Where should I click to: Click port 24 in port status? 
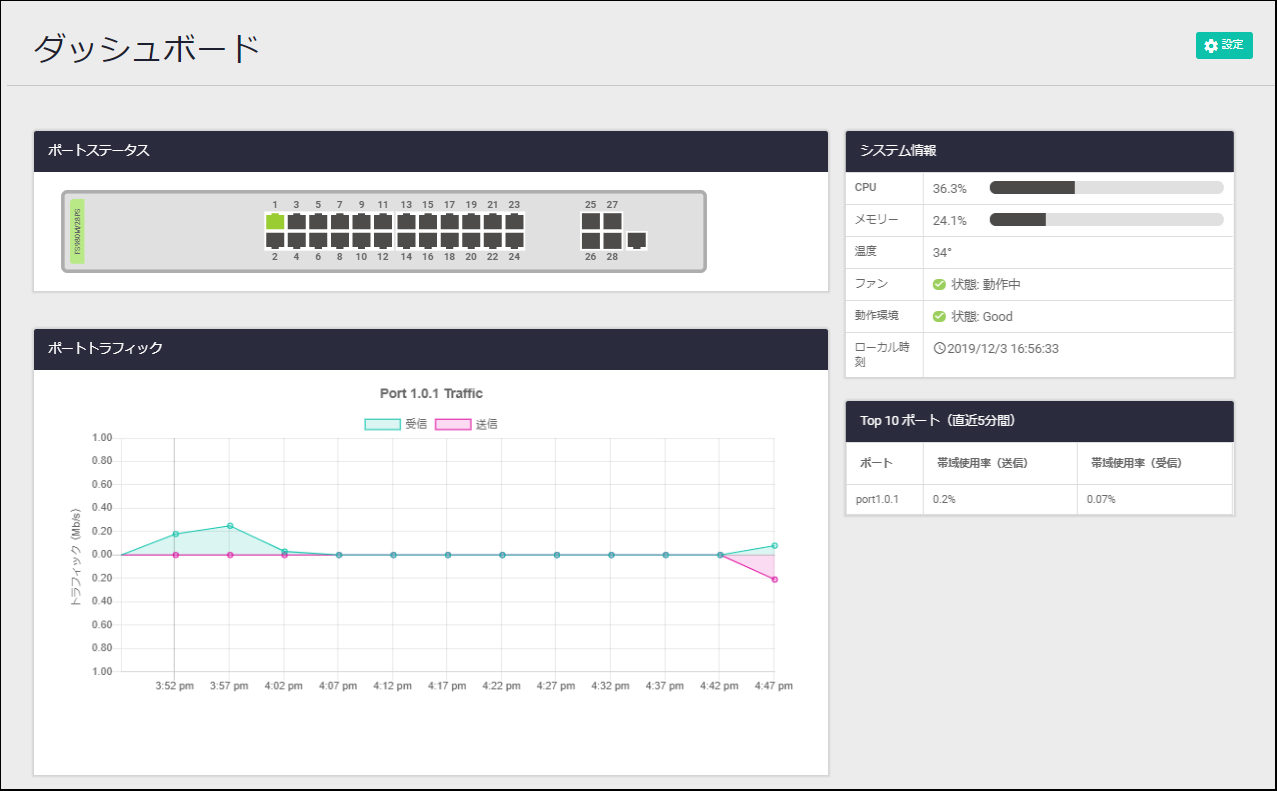[x=514, y=240]
